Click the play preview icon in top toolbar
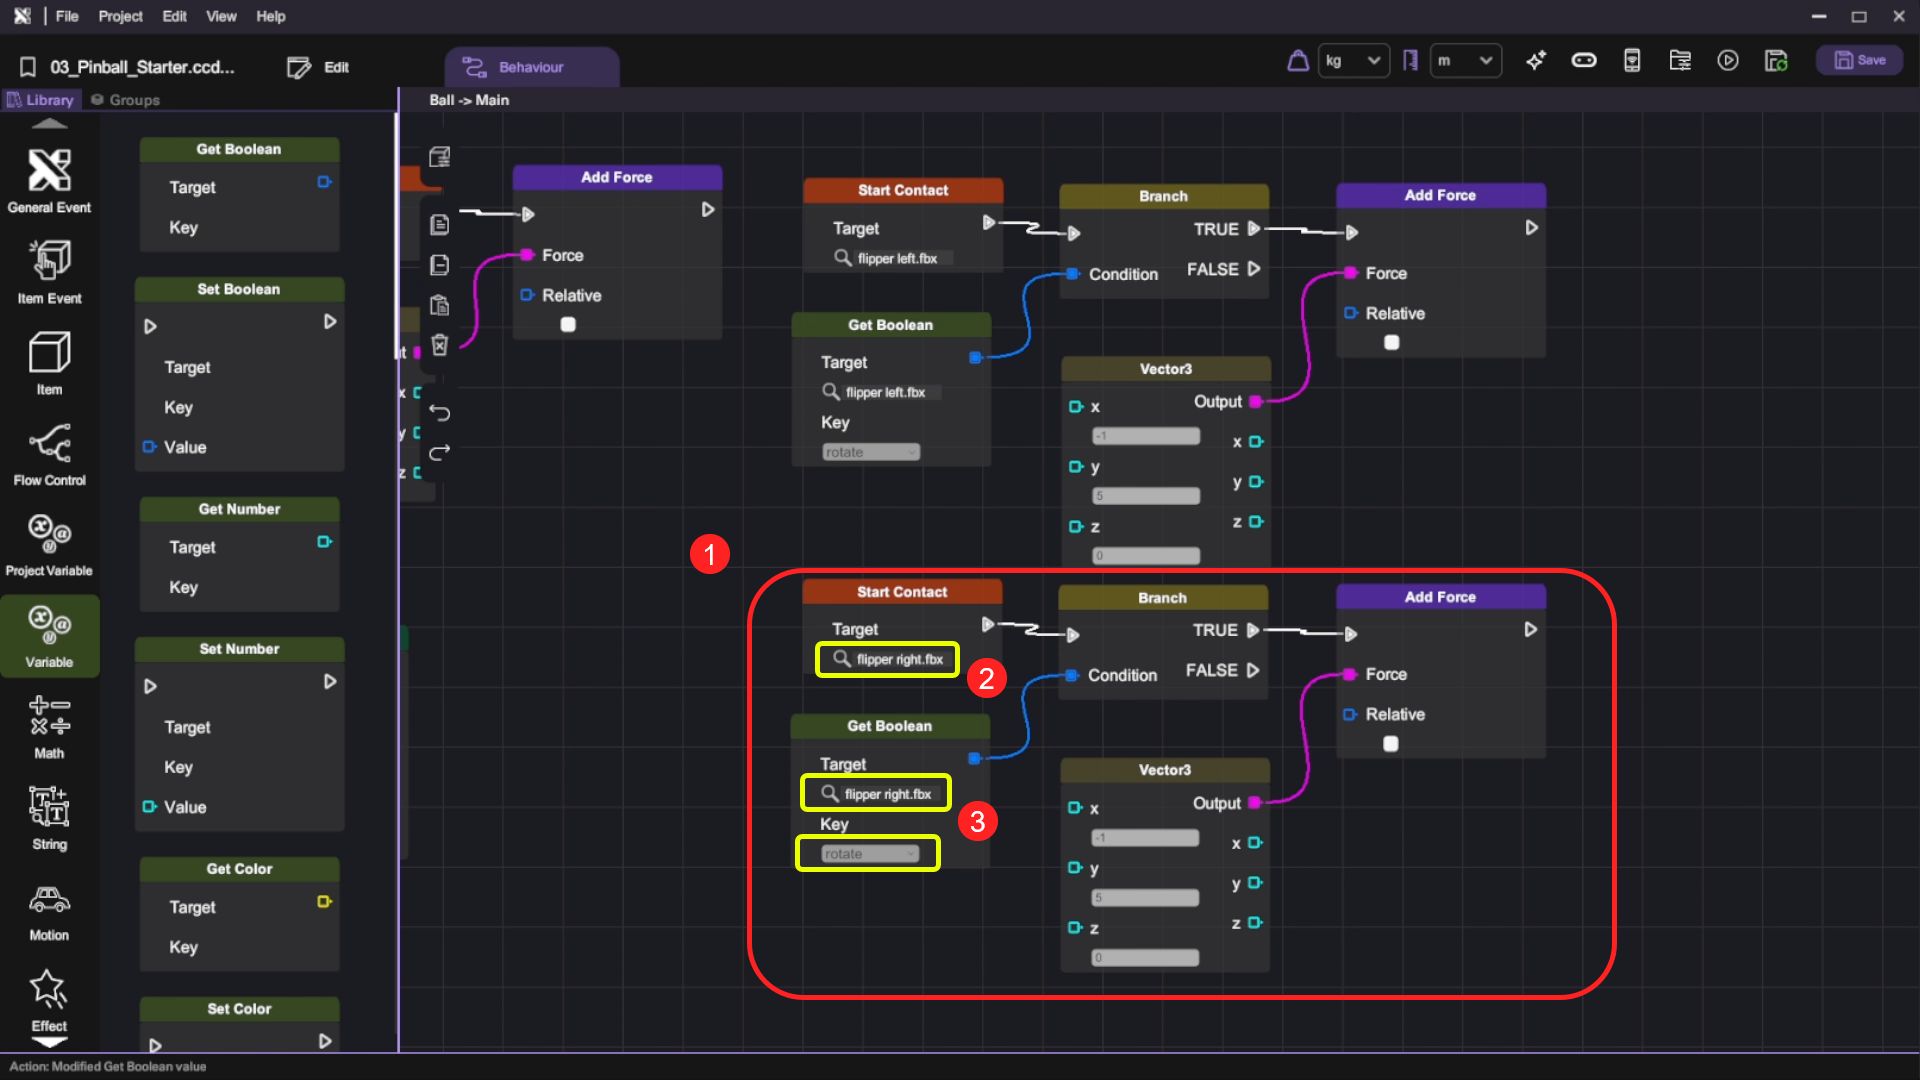This screenshot has height=1080, width=1920. [1728, 61]
